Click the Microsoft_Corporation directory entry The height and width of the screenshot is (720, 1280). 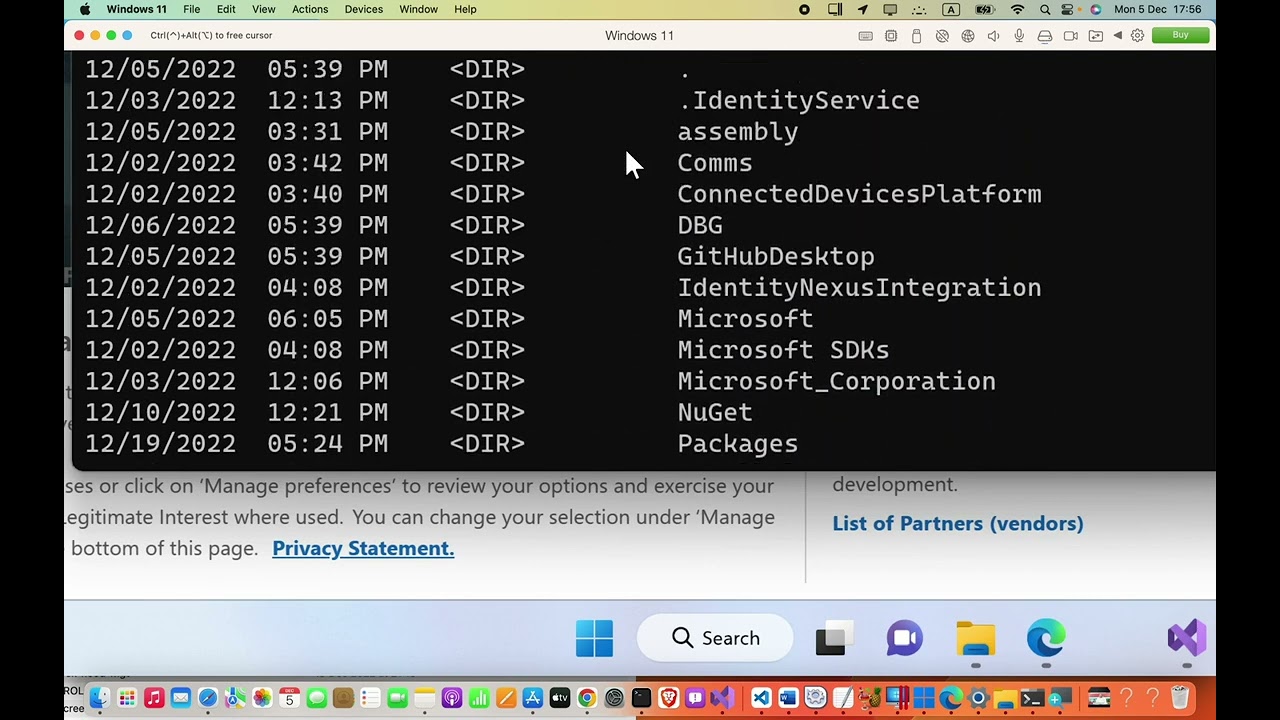pos(836,381)
